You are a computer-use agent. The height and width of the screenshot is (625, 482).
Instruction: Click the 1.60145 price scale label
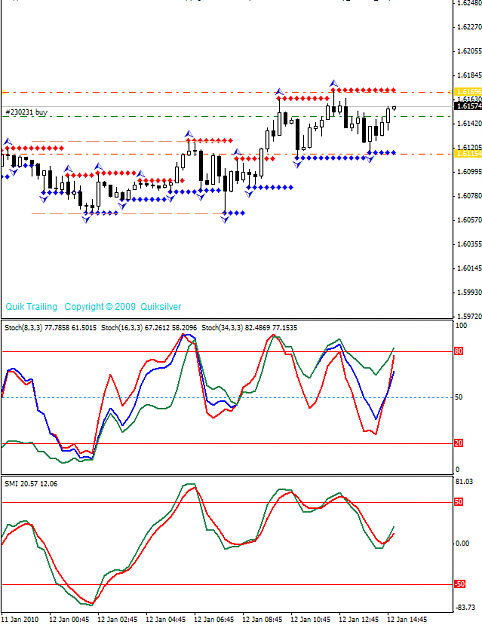(469, 268)
